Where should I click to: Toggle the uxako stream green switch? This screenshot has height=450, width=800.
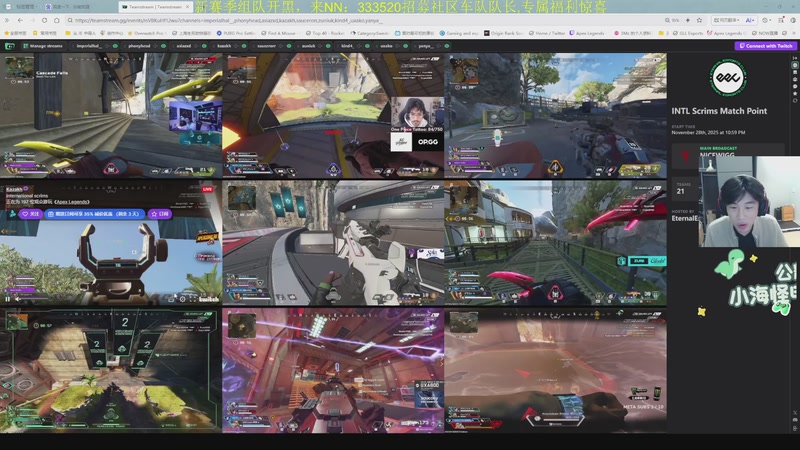tap(406, 46)
